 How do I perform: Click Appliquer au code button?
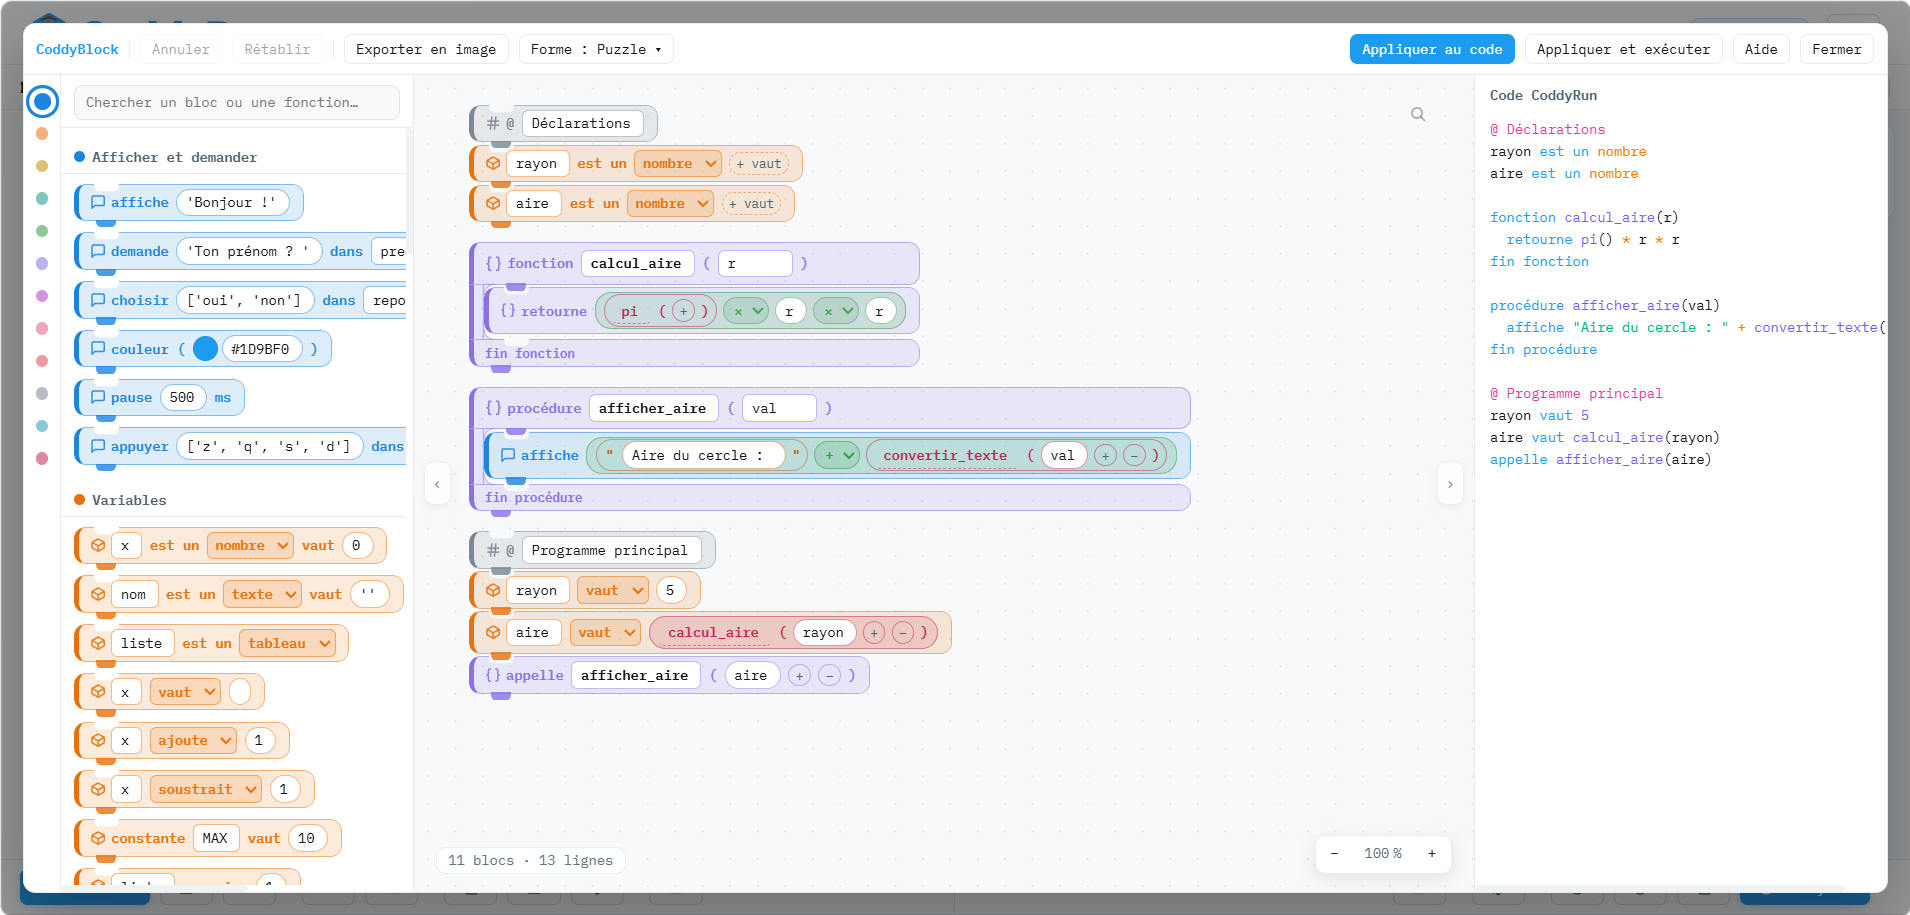(x=1432, y=49)
